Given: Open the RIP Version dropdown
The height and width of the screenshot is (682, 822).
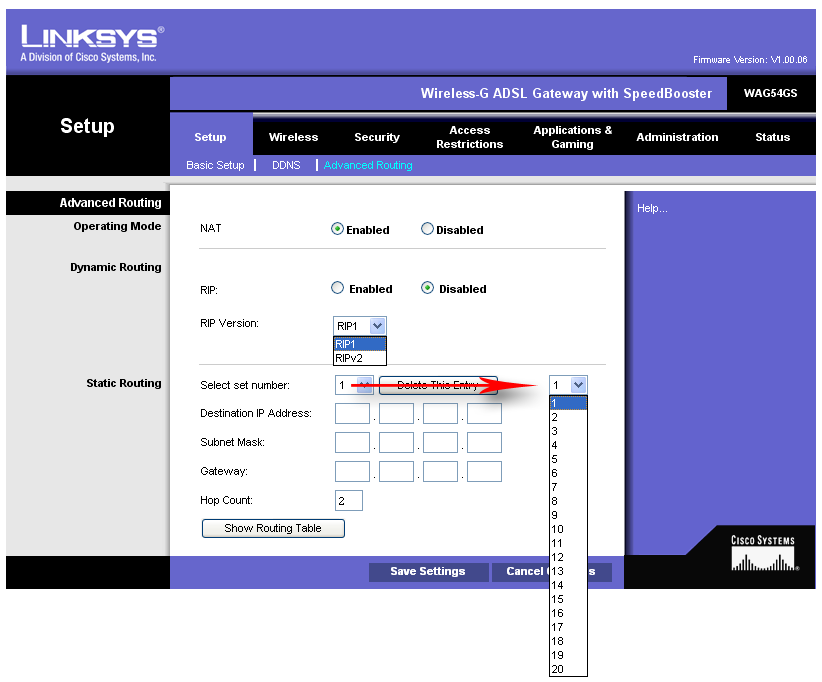Looking at the screenshot, I should pyautogui.click(x=360, y=326).
